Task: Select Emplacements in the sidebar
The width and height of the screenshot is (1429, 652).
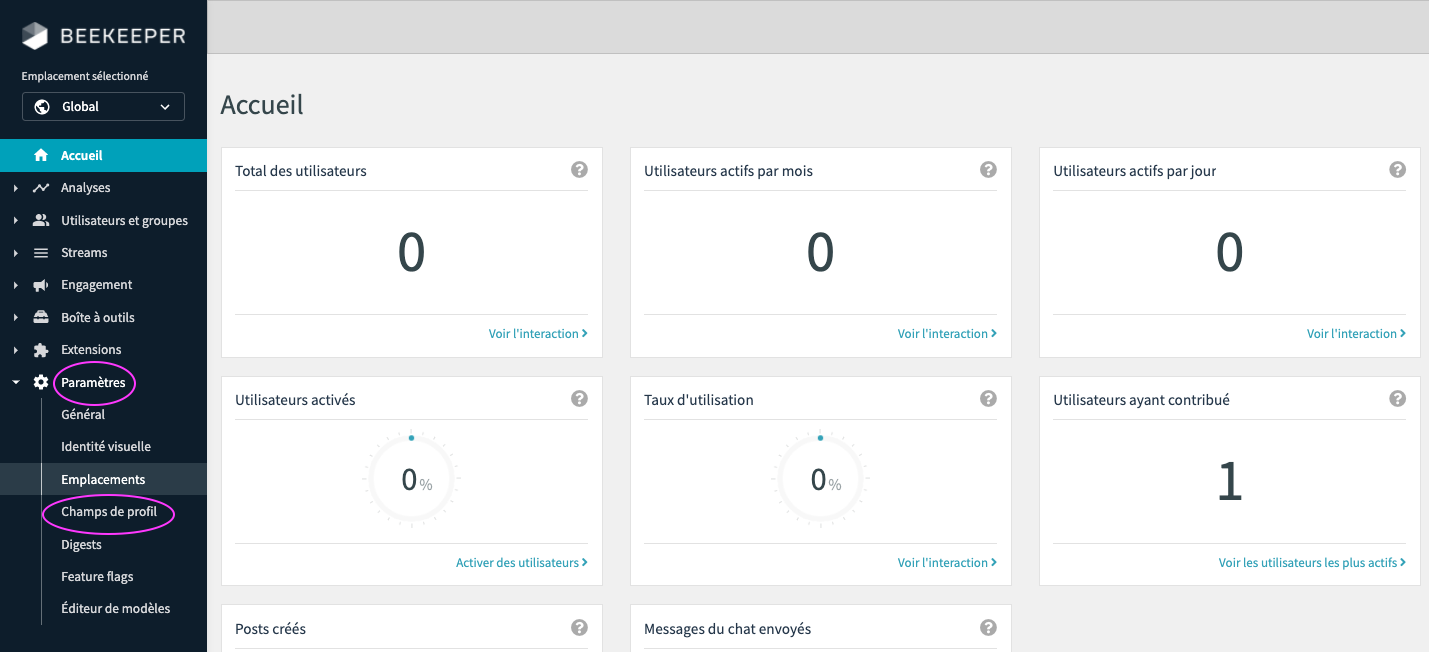Action: point(102,479)
